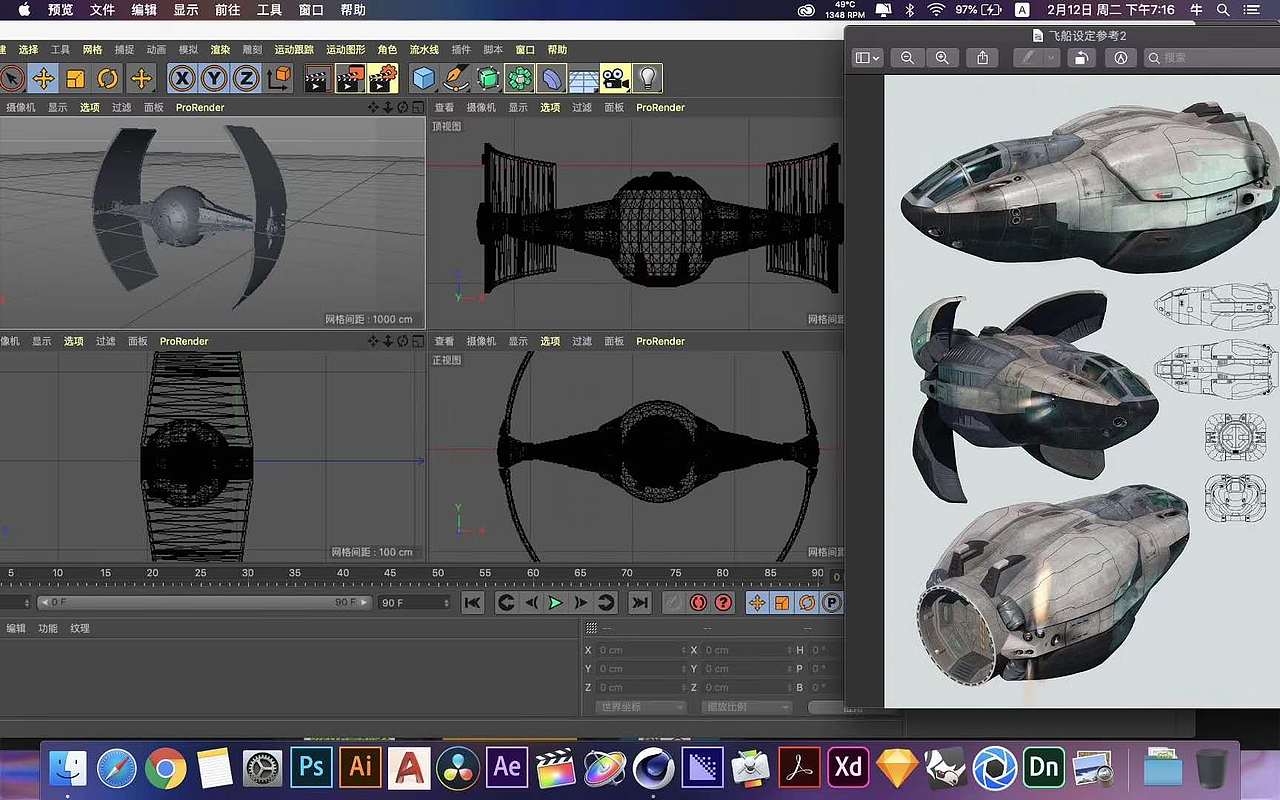Open the 窗口 menu in Cinema 4D menu row
The height and width of the screenshot is (800, 1280).
click(x=525, y=50)
